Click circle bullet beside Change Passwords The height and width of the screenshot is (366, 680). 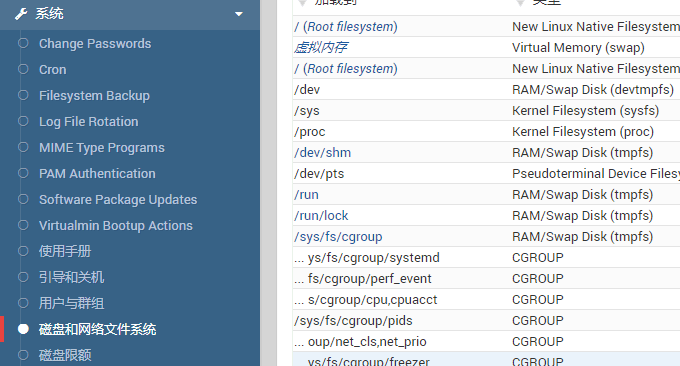tap(23, 43)
